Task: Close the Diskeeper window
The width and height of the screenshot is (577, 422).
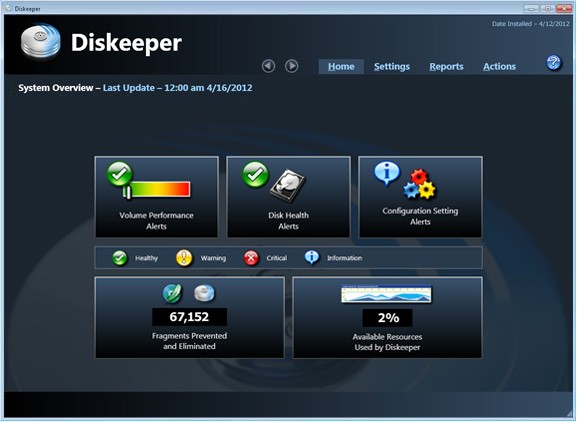Action: click(563, 8)
